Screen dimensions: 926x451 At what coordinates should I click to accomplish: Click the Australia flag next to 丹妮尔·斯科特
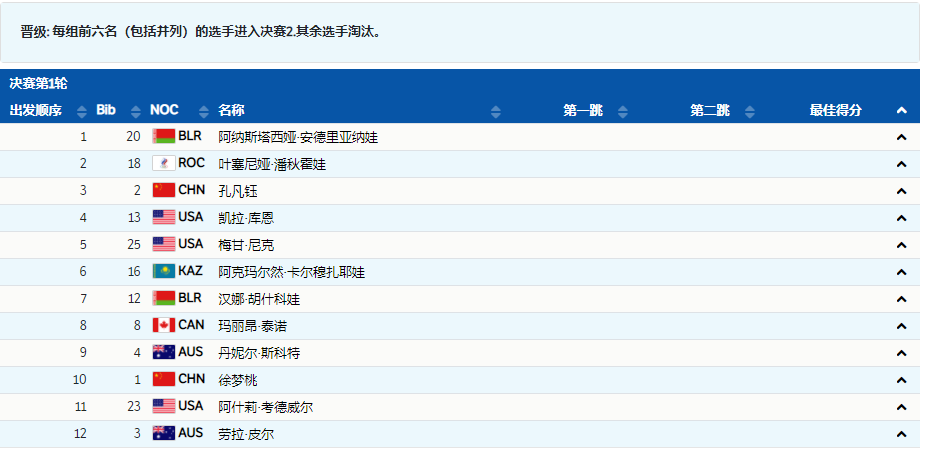coord(163,352)
